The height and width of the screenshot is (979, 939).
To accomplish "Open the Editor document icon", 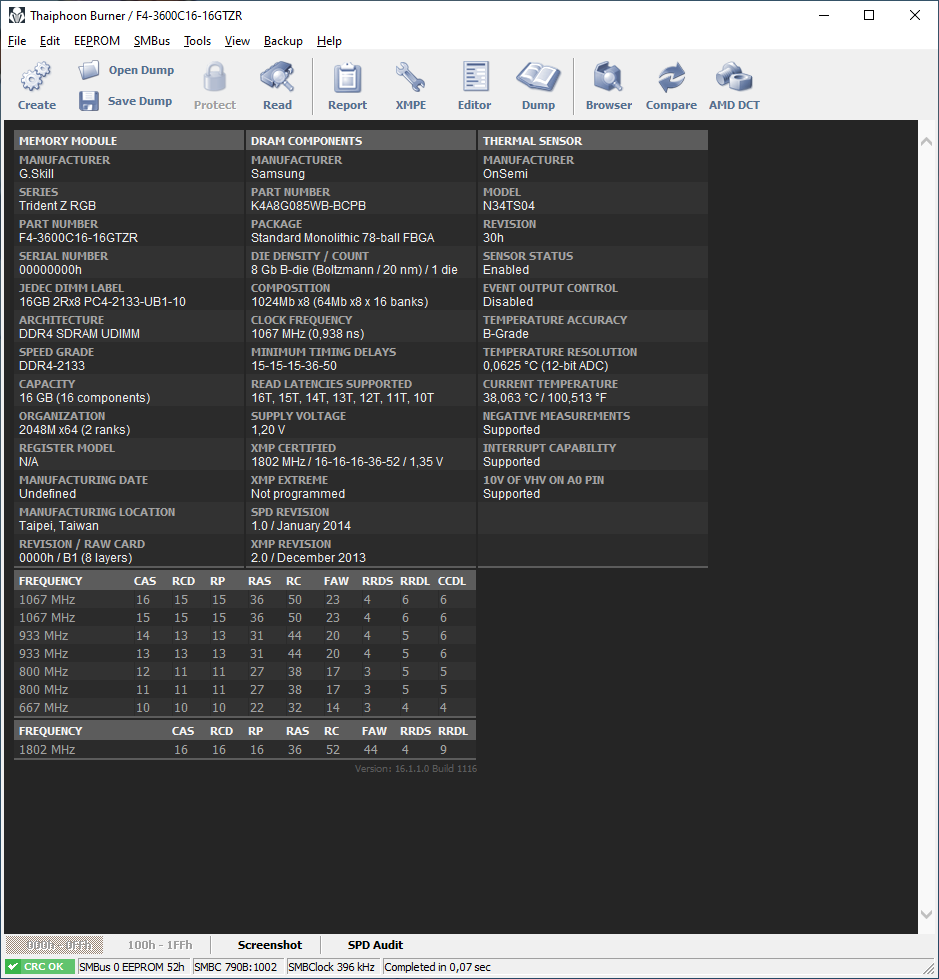I will pyautogui.click(x=475, y=77).
